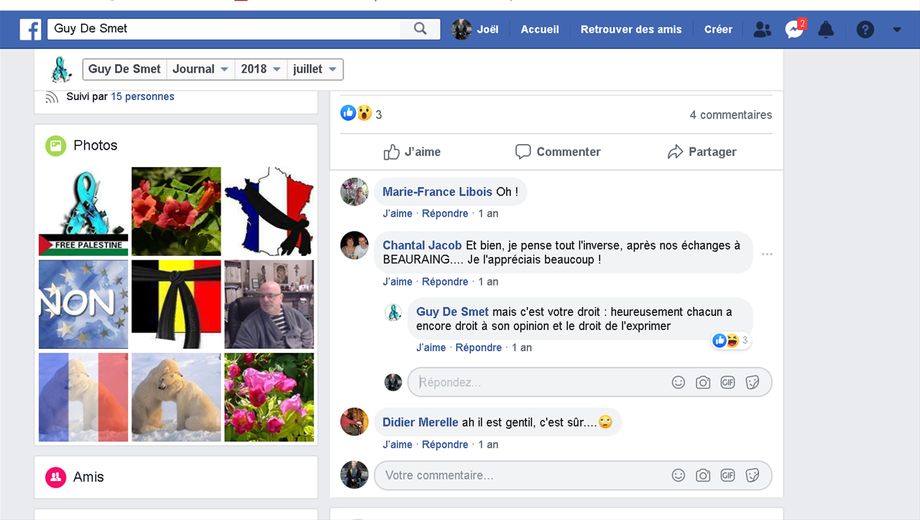Image resolution: width=920 pixels, height=520 pixels.
Task: Open Marie-France Libois profile picture
Action: 354,191
